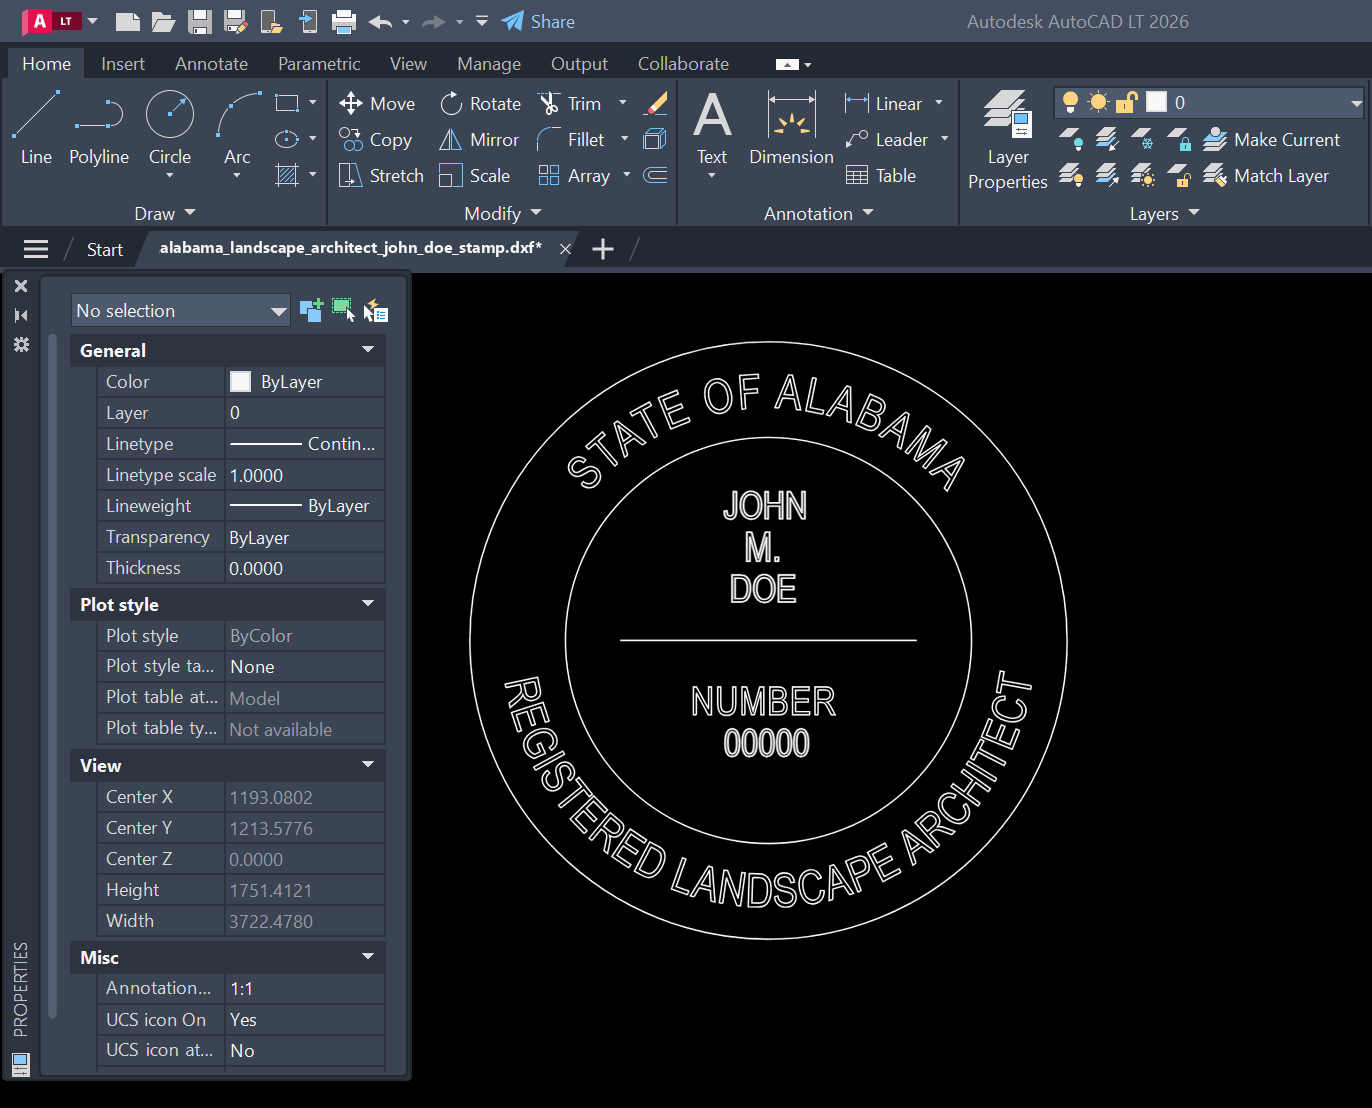Image resolution: width=1372 pixels, height=1108 pixels.
Task: Open the layer dropdown list
Action: pos(1356,103)
